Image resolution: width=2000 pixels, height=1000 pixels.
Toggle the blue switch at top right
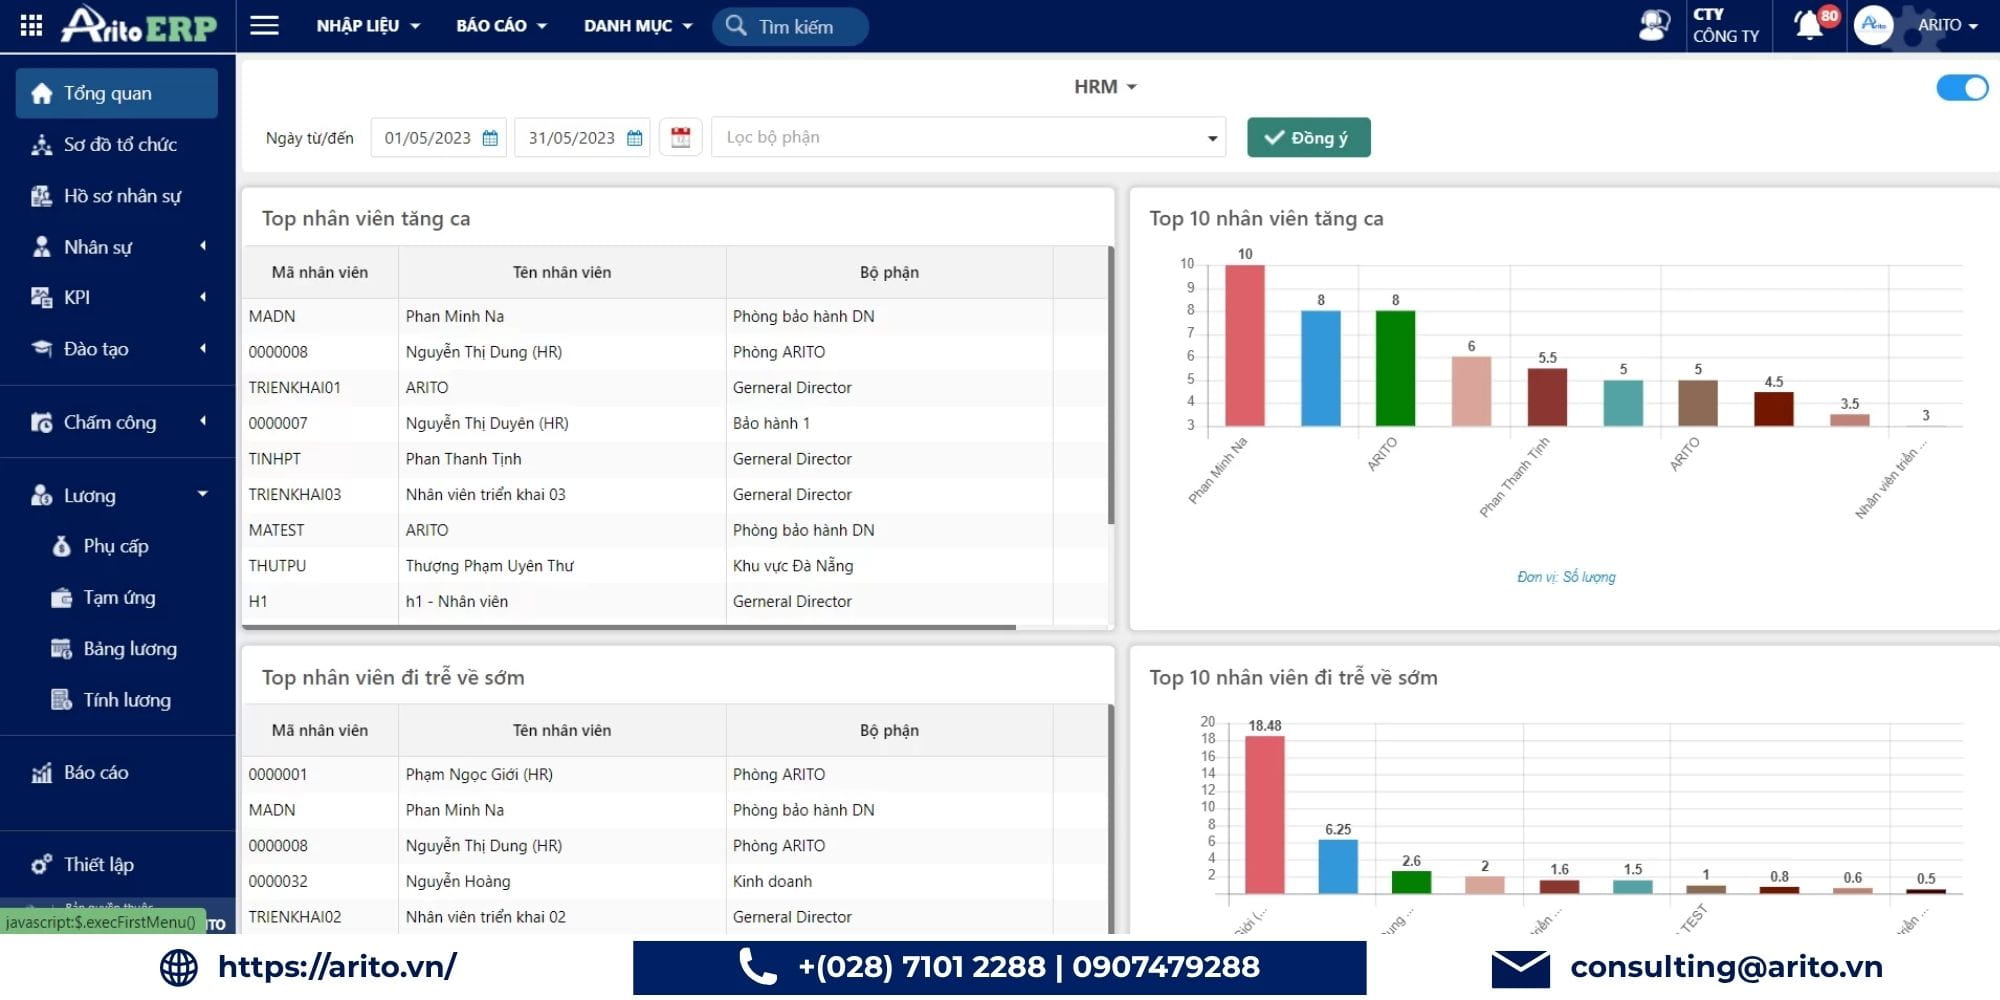pyautogui.click(x=1962, y=88)
